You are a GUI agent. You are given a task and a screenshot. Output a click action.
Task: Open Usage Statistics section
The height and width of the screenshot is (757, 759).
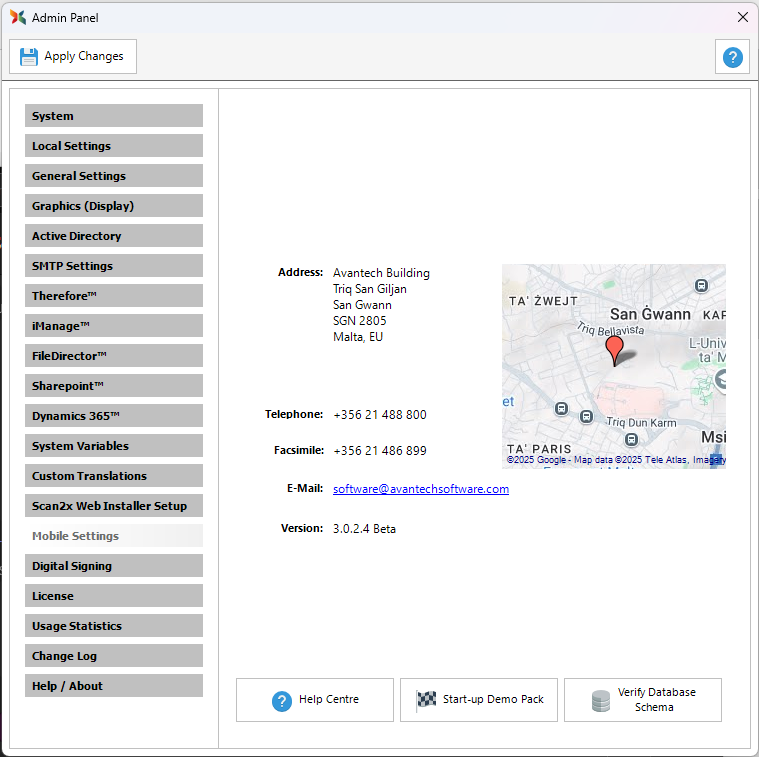click(114, 626)
